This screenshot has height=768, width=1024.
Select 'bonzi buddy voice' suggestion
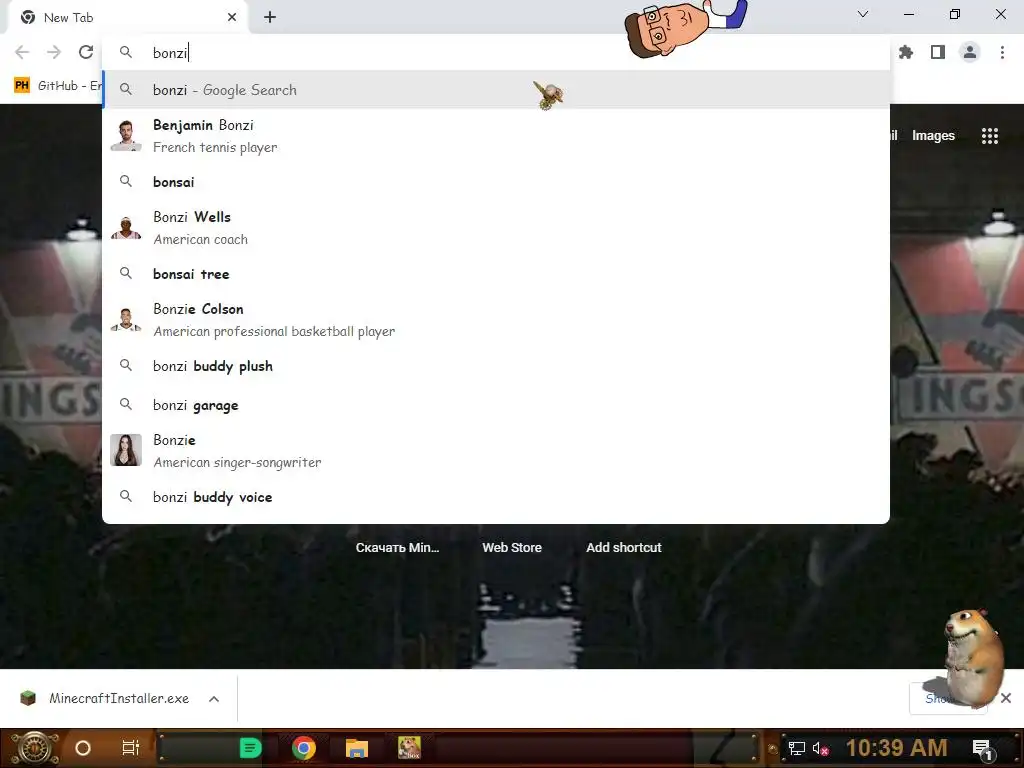(x=496, y=497)
